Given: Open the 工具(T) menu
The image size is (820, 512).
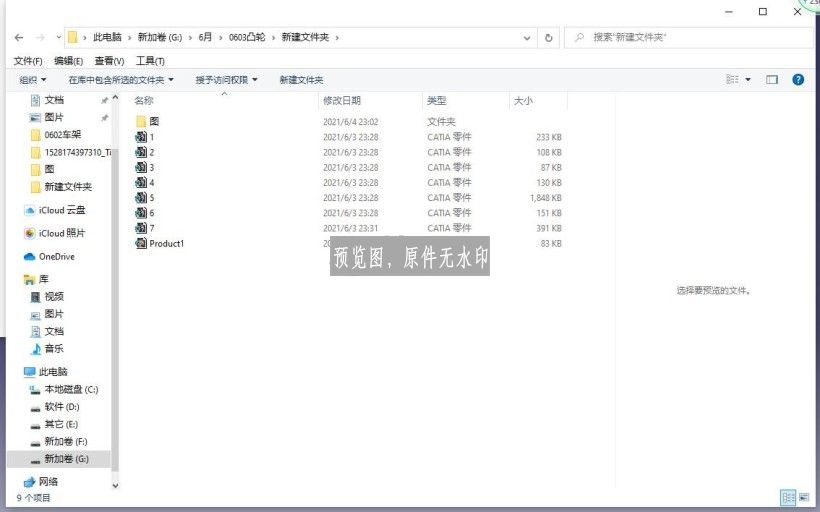Looking at the screenshot, I should [150, 61].
